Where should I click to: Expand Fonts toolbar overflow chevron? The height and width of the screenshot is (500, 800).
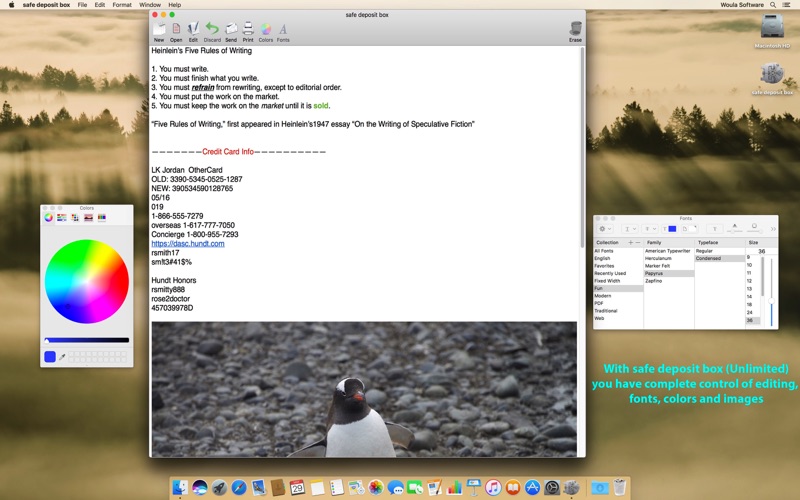[x=773, y=229]
